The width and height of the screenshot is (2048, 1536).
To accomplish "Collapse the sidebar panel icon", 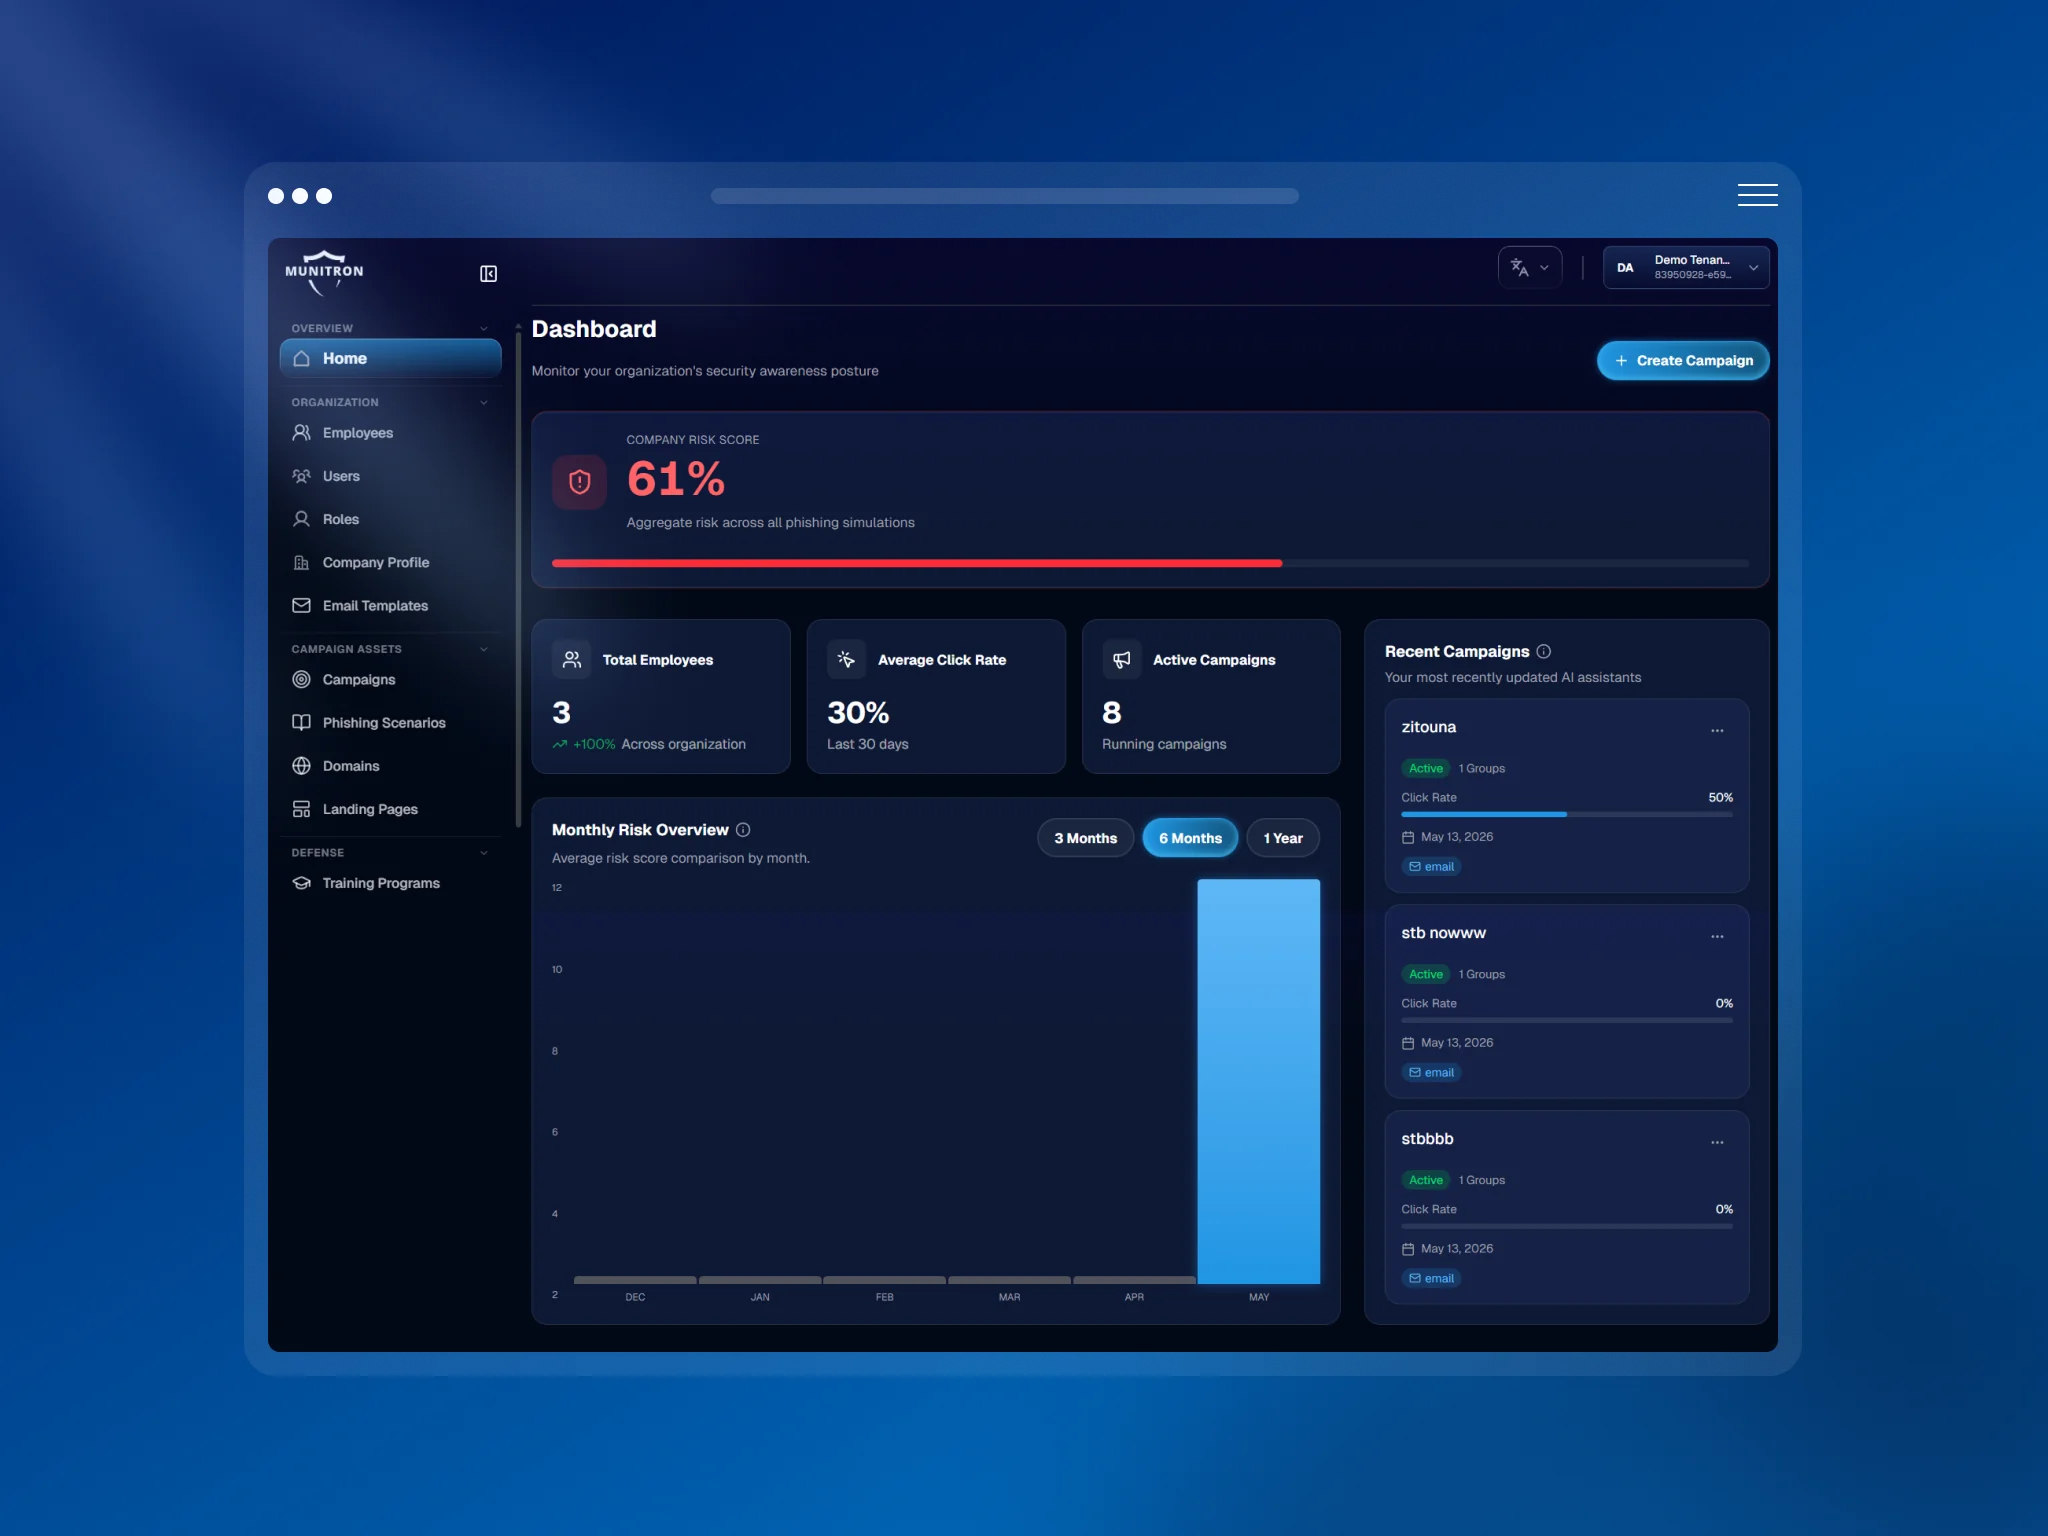I will click(x=488, y=274).
